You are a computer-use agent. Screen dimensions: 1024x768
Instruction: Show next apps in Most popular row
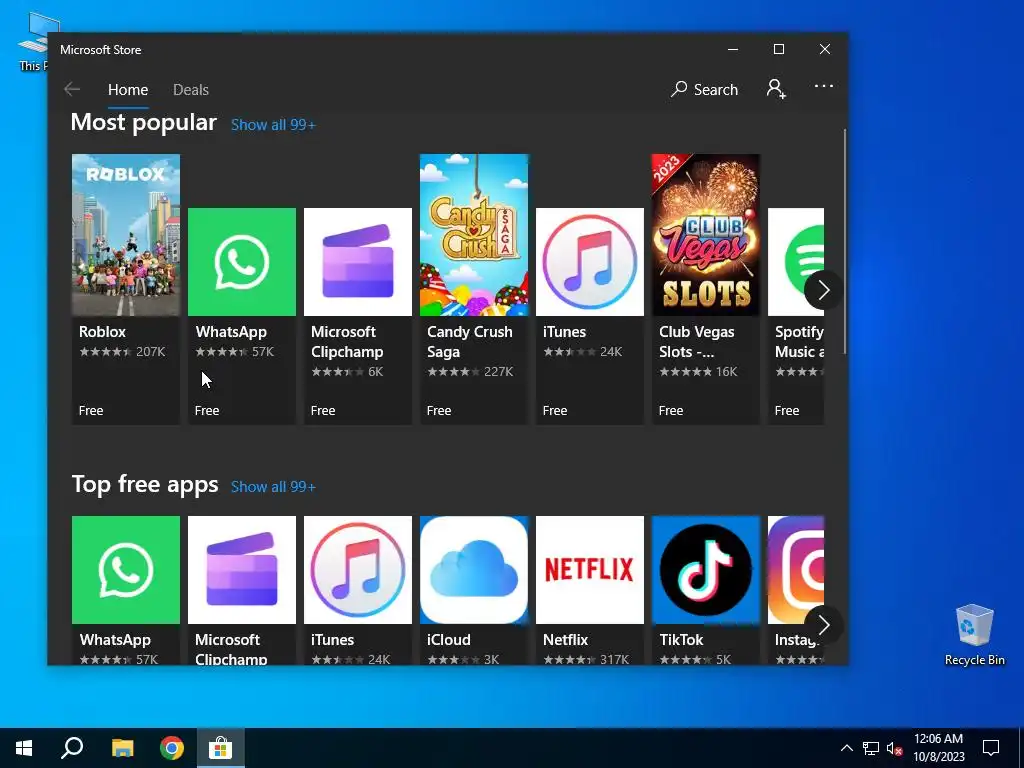pyautogui.click(x=823, y=290)
